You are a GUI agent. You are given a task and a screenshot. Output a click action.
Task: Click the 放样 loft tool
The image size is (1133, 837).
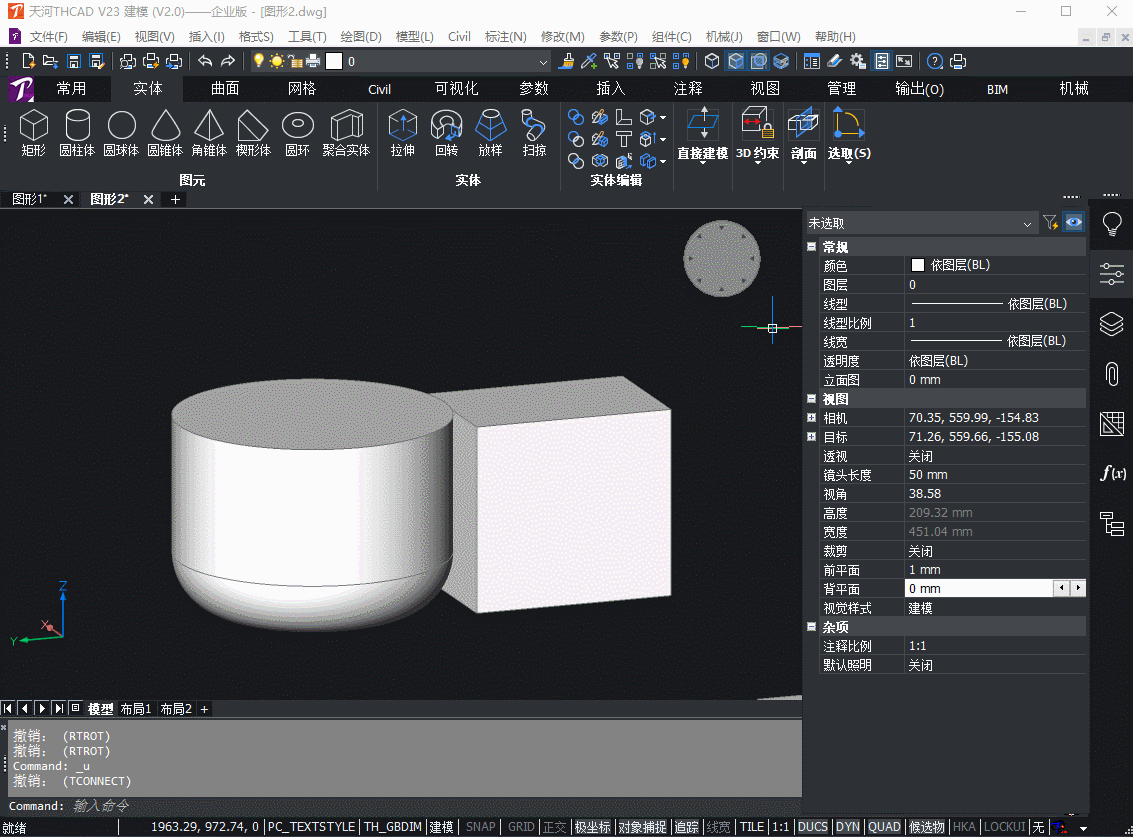pos(490,133)
